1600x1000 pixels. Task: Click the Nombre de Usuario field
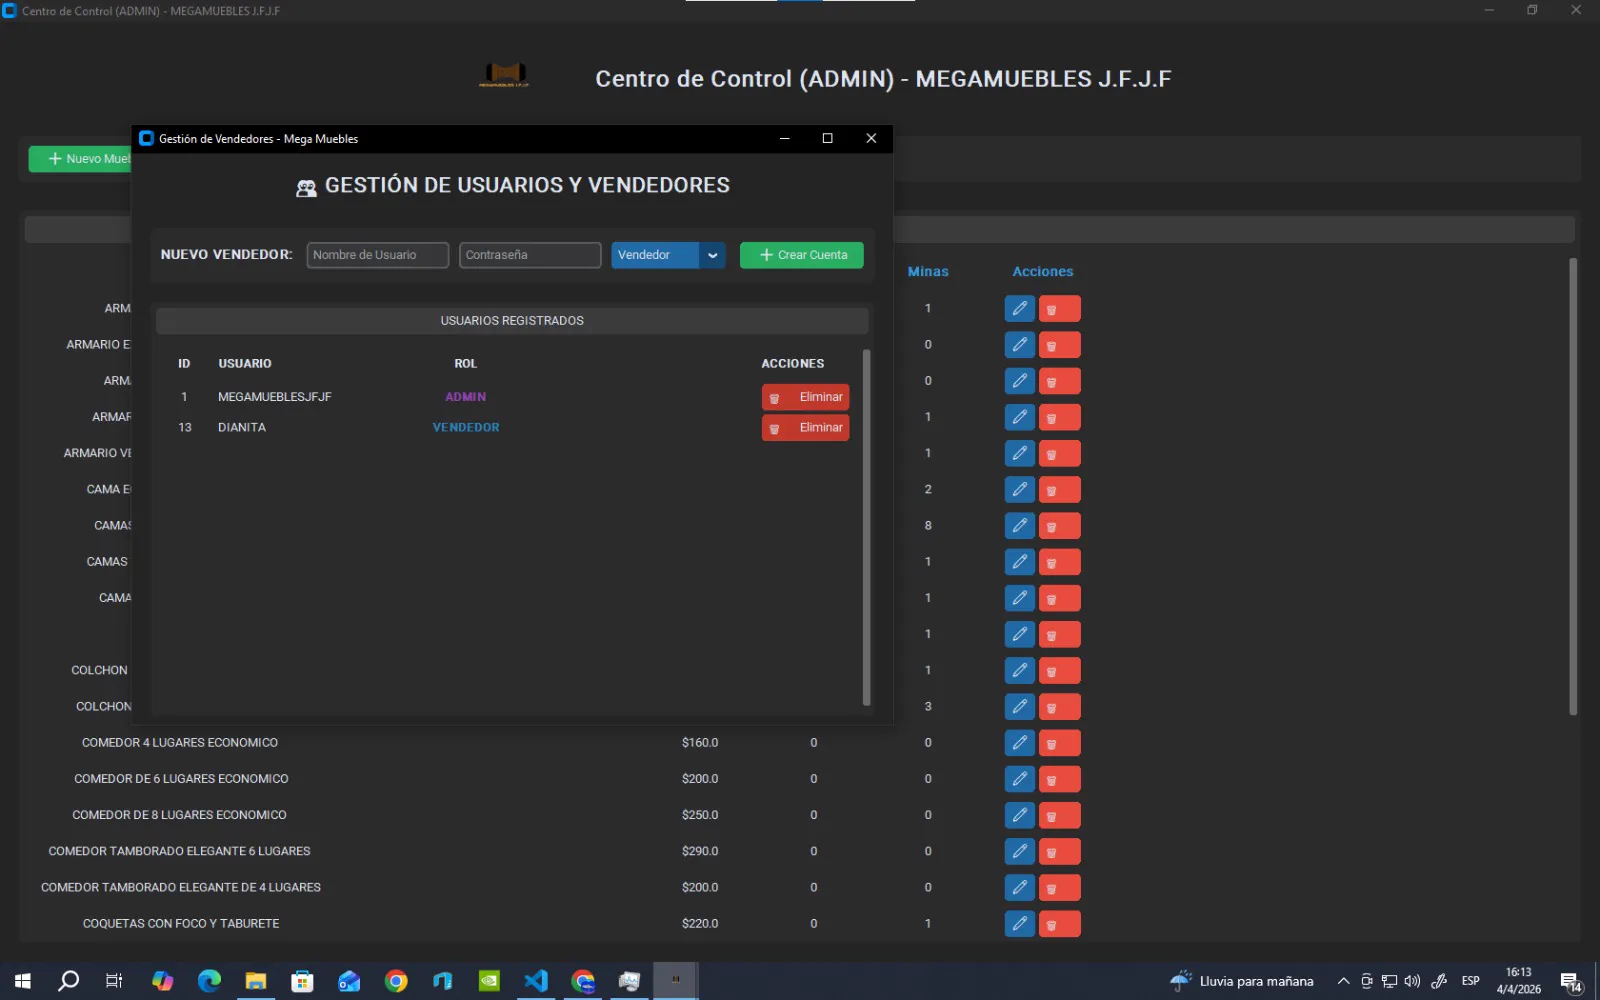pos(377,255)
